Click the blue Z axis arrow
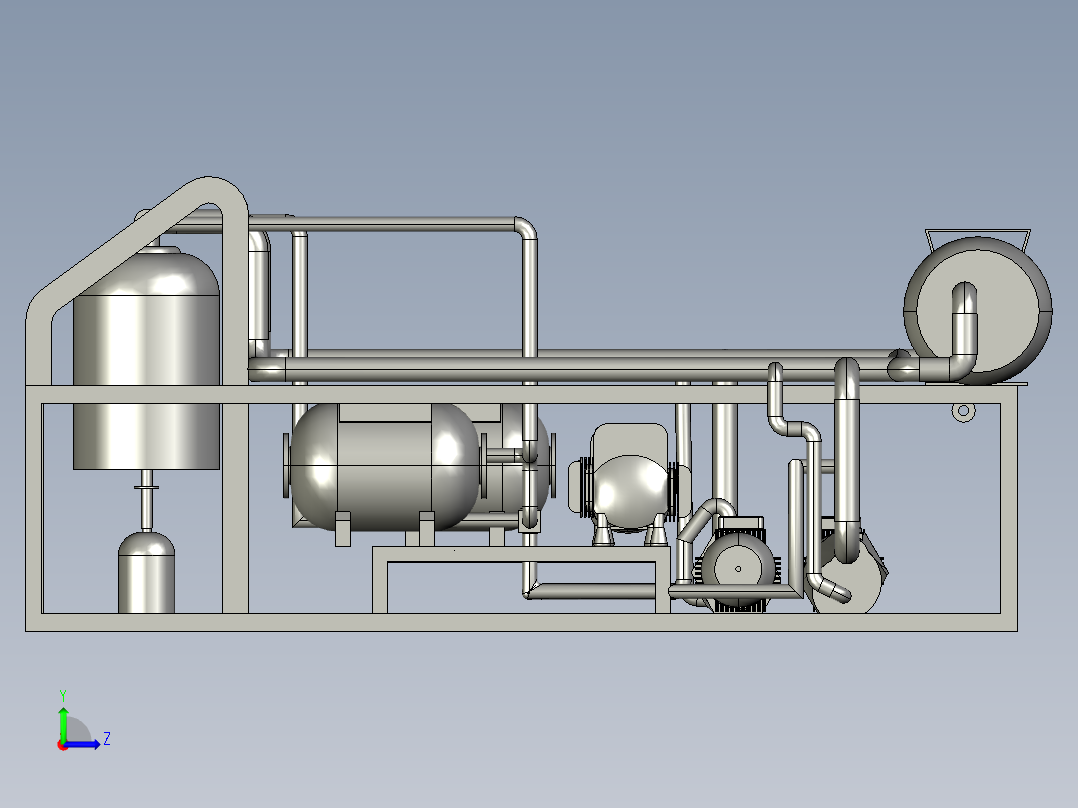Screen dimensions: 1078x808 coord(84,744)
